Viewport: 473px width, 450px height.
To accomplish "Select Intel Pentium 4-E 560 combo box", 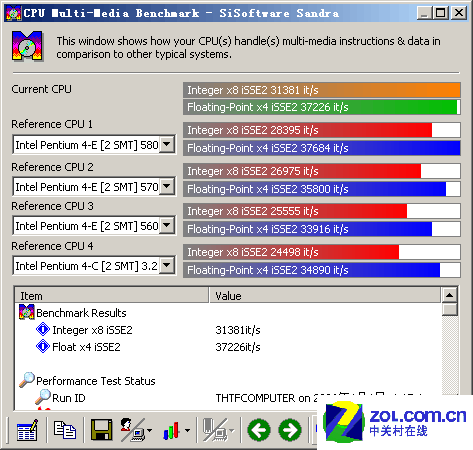I will point(94,225).
